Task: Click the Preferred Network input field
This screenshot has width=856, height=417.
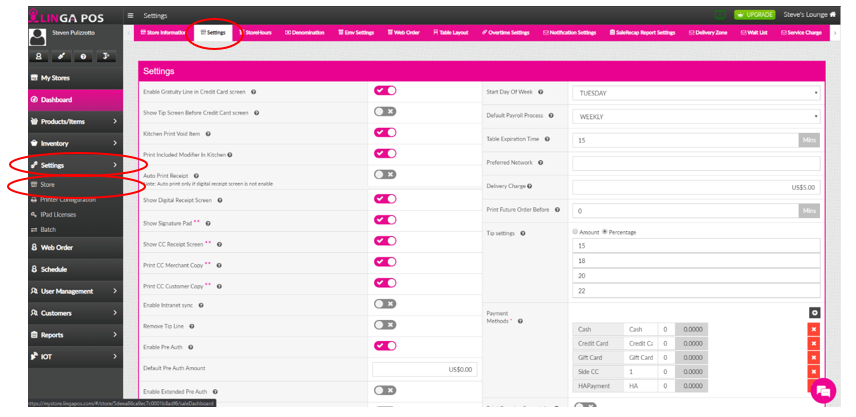Action: (696, 163)
